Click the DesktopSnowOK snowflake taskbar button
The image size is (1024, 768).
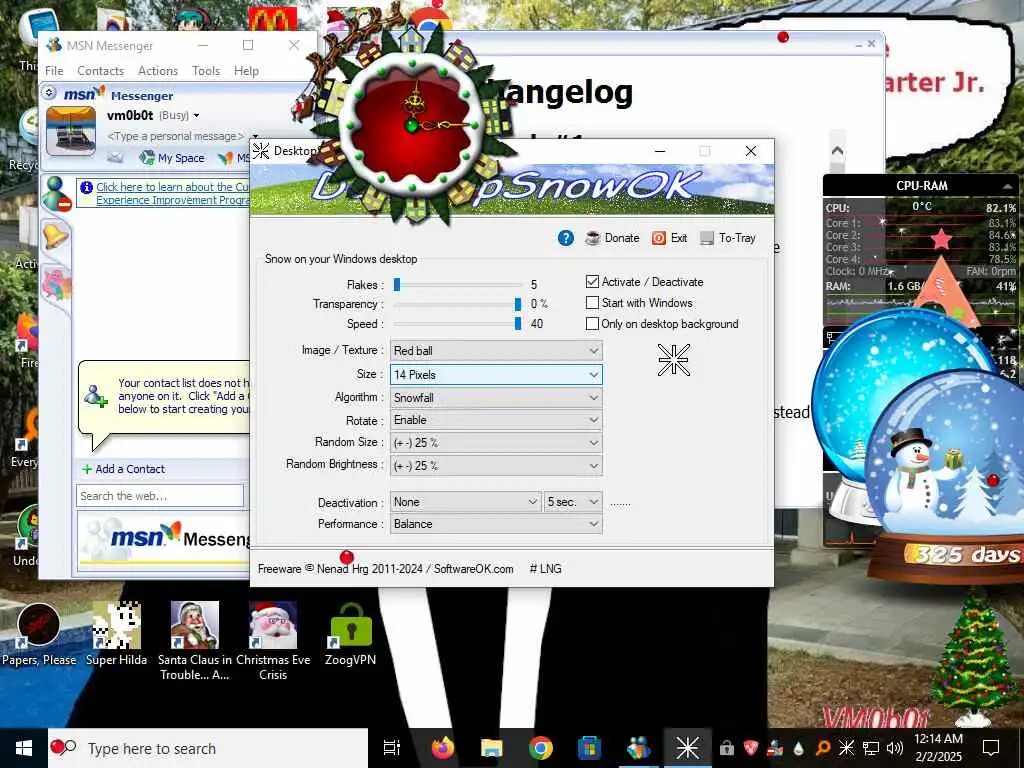(687, 748)
